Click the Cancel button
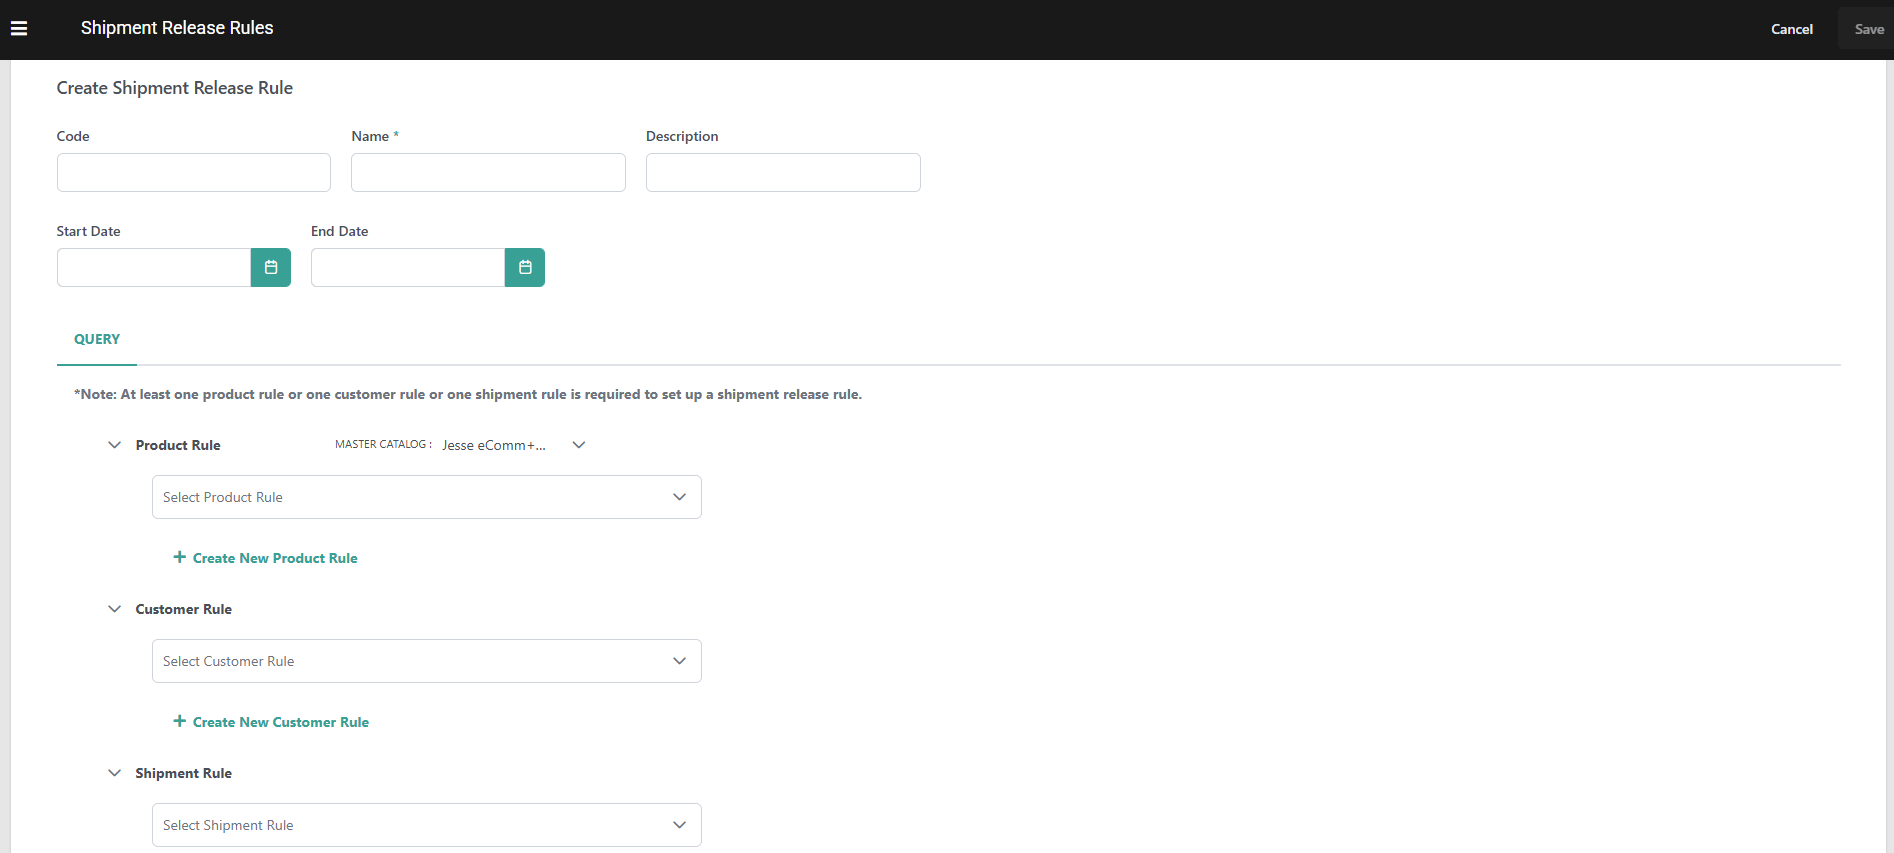This screenshot has height=853, width=1894. (x=1792, y=29)
